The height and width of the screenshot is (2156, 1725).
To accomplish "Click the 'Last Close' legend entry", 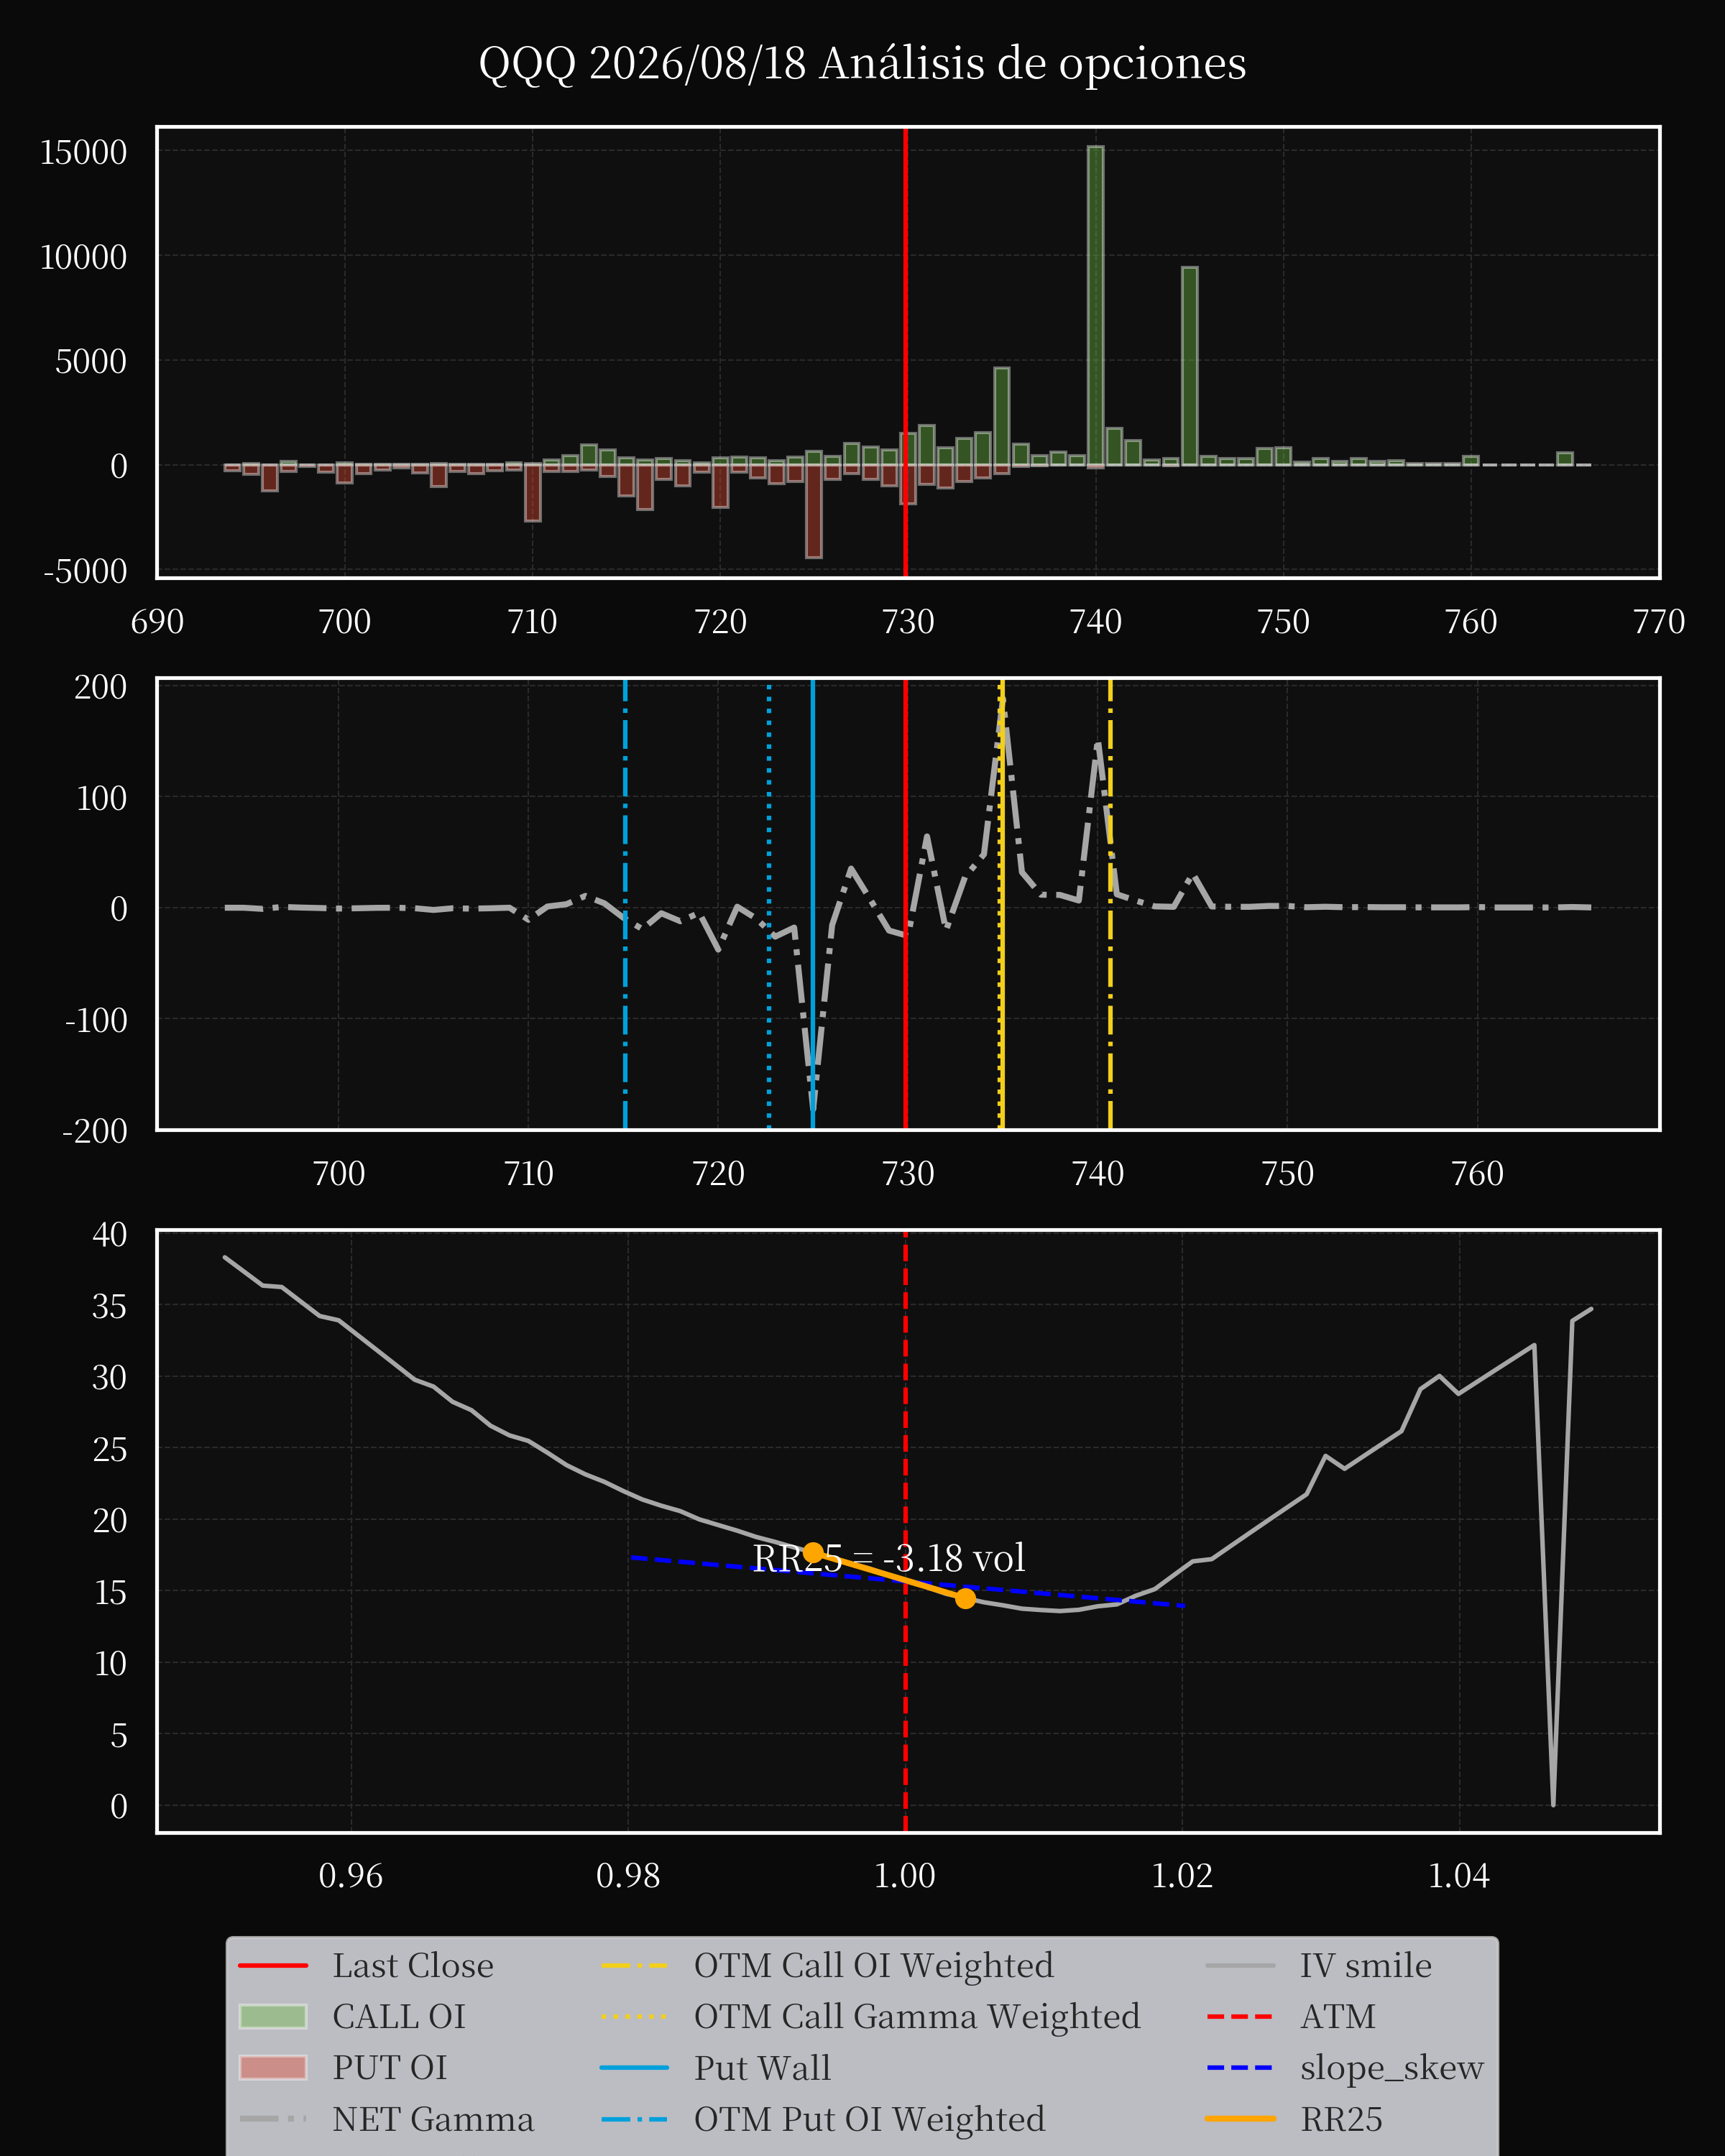I will pos(366,1965).
